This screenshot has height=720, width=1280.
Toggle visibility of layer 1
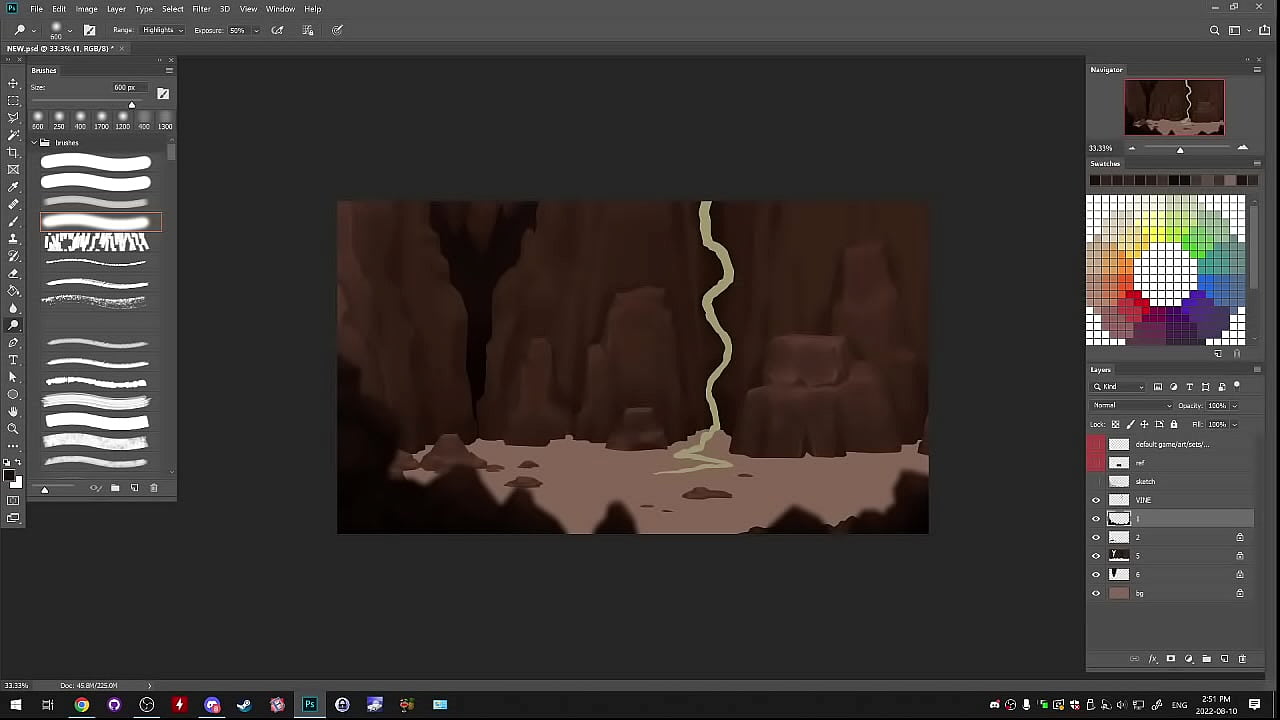(1096, 519)
